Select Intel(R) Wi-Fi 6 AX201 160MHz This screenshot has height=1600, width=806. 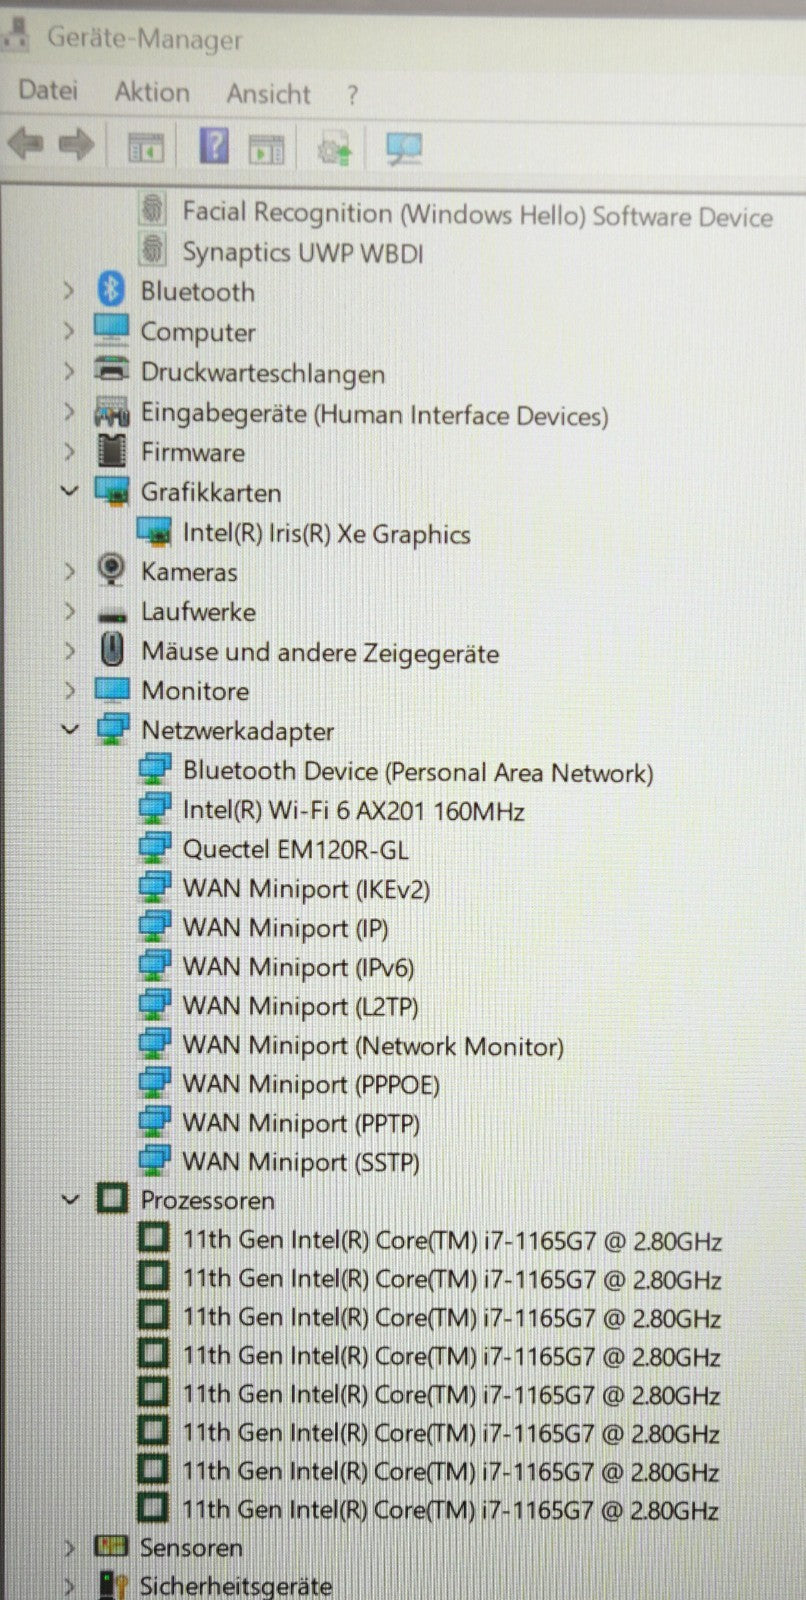click(x=353, y=810)
